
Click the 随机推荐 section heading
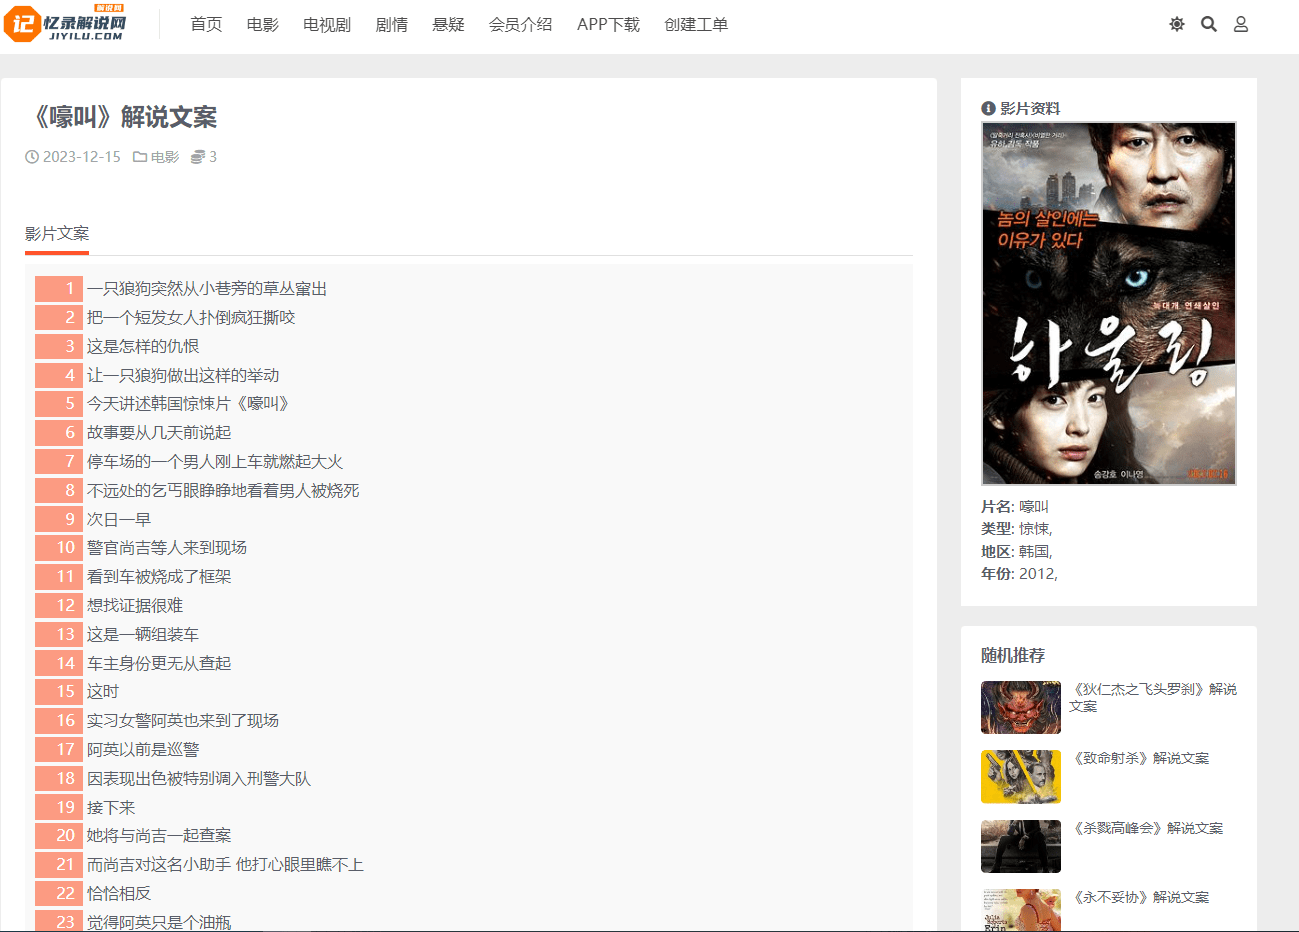[1013, 656]
